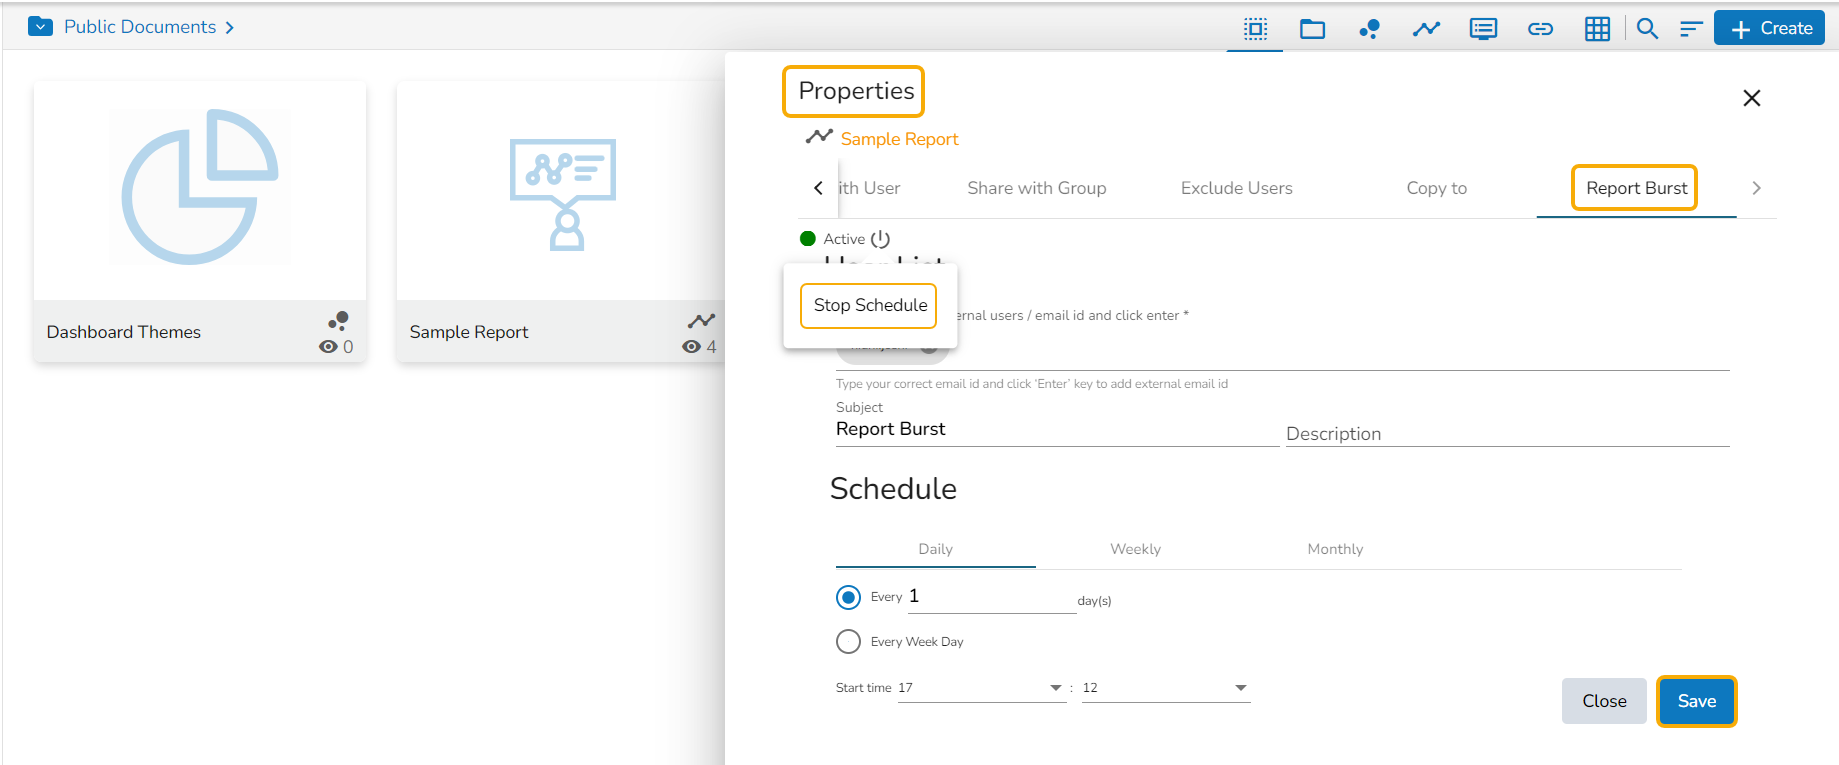Click the grid view icon in the toolbar
1839x765 pixels.
coord(1597,29)
